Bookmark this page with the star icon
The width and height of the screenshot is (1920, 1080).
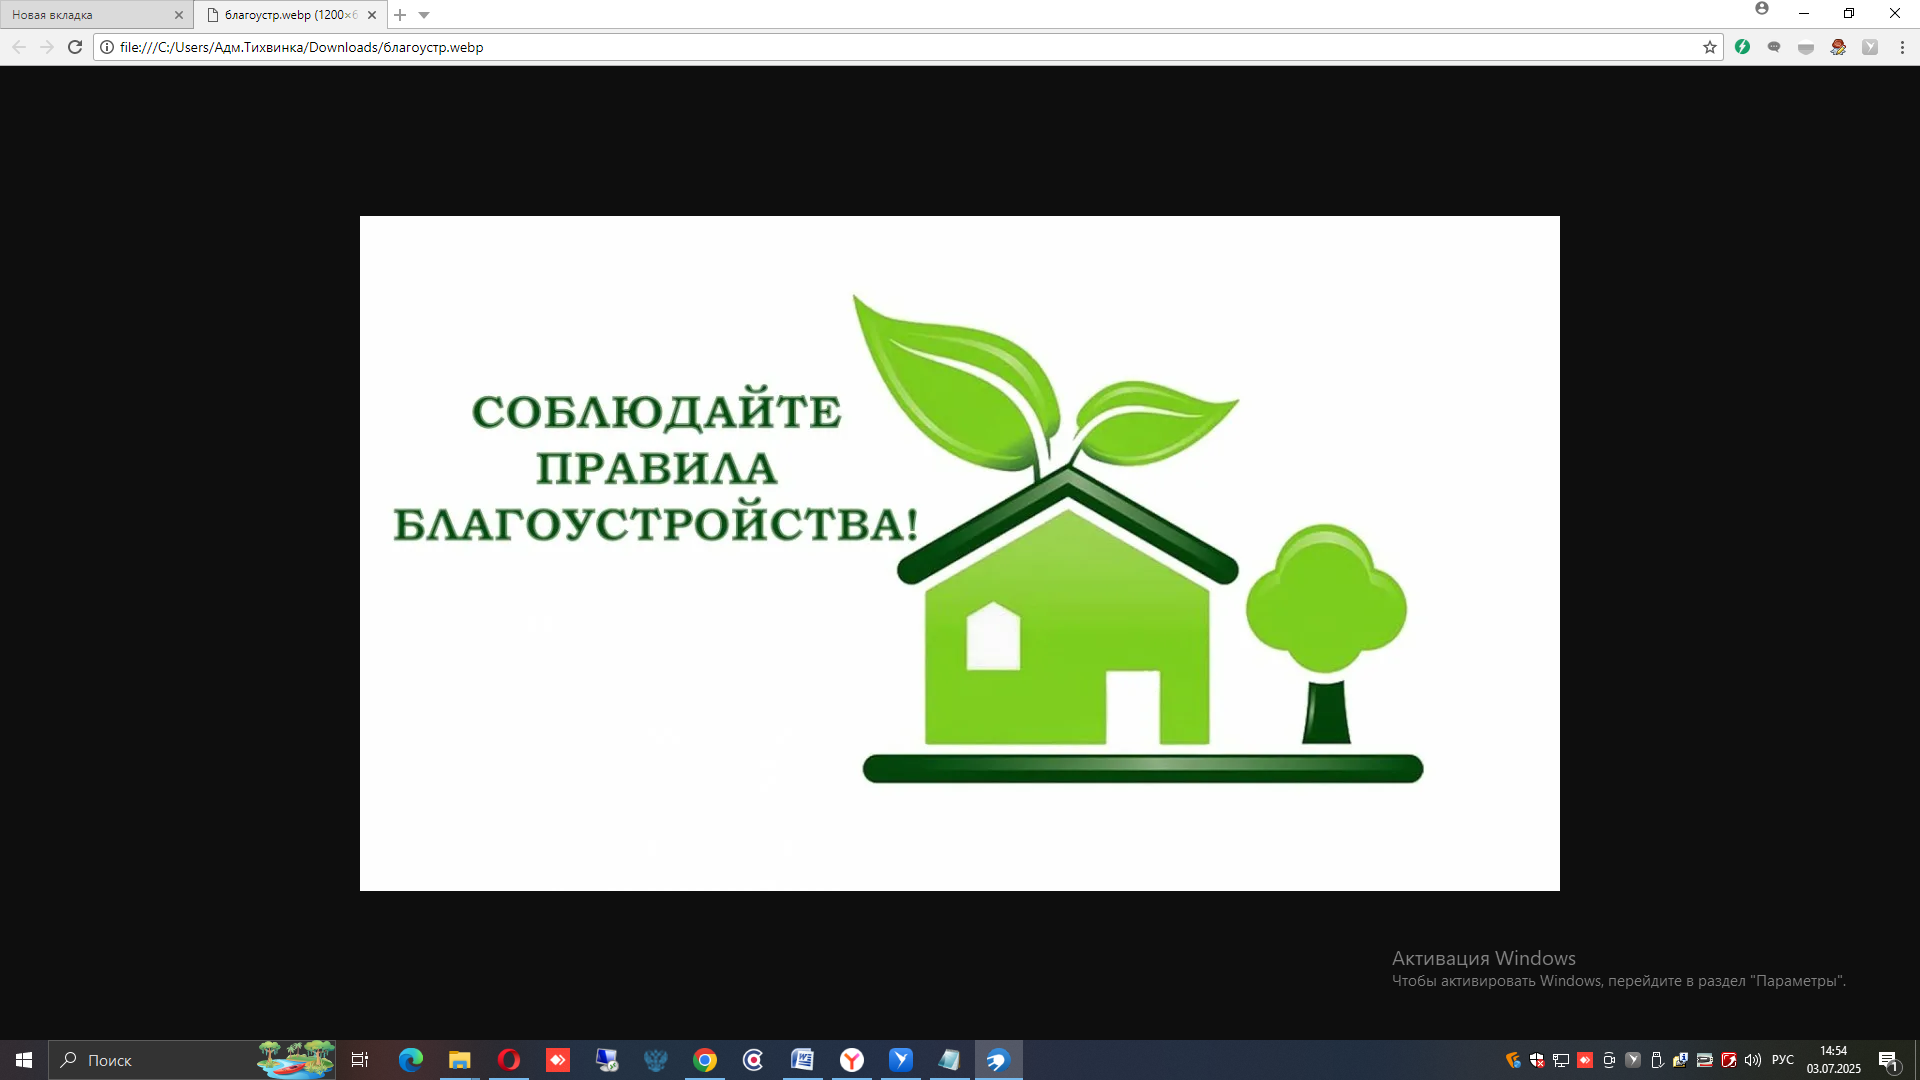(x=1710, y=47)
